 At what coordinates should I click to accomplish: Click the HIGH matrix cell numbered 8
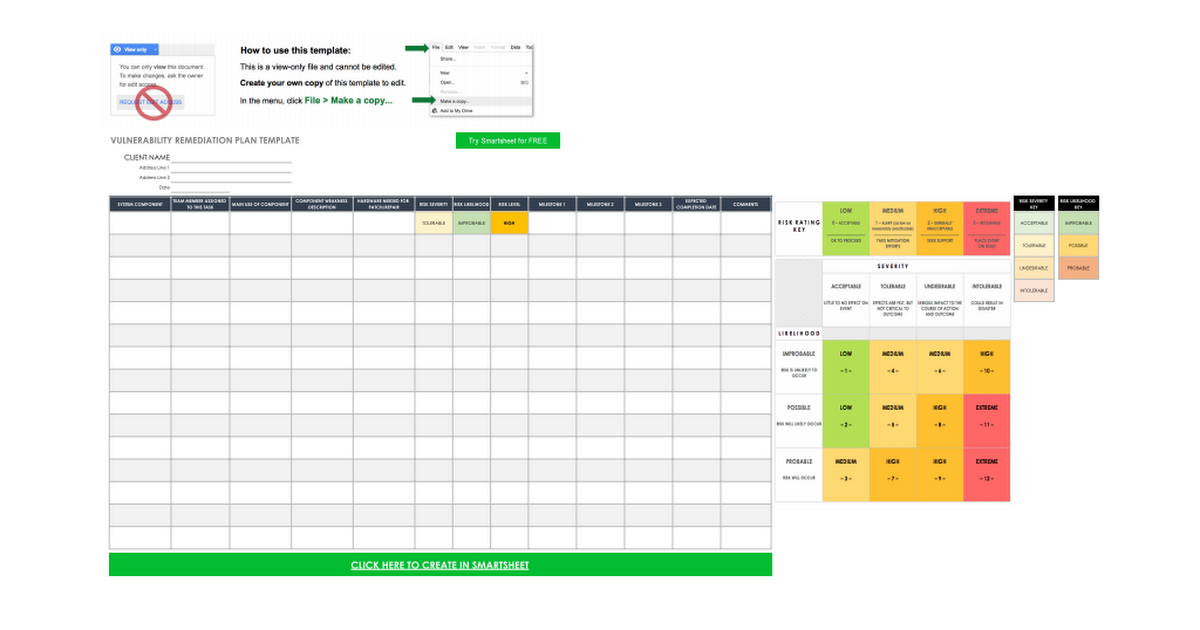coord(940,419)
